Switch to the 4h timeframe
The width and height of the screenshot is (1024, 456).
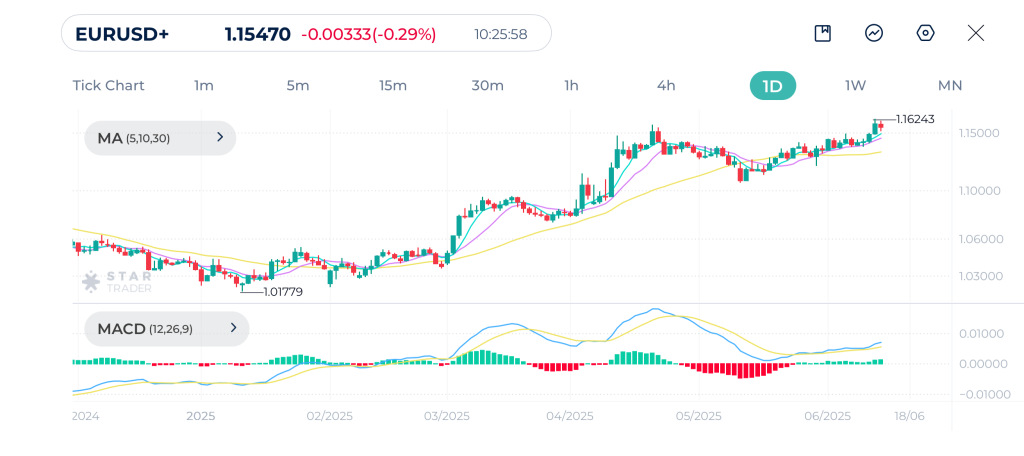click(666, 85)
